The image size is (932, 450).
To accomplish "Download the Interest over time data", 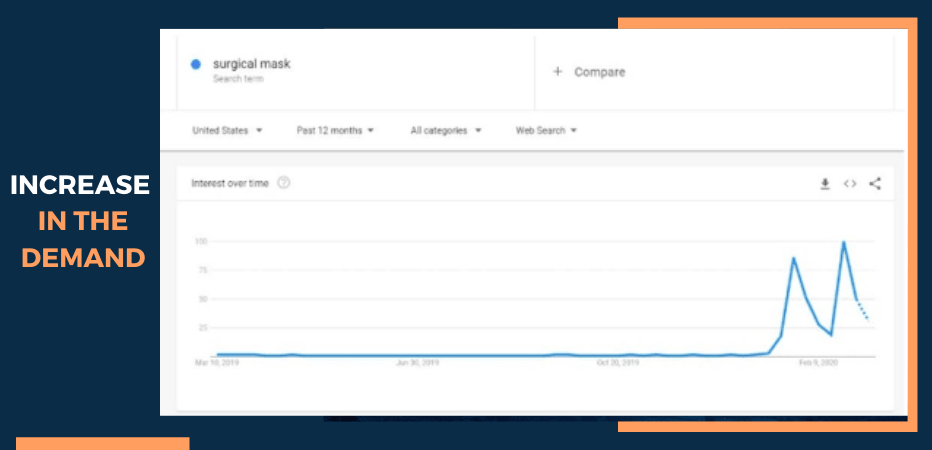I will pos(825,184).
